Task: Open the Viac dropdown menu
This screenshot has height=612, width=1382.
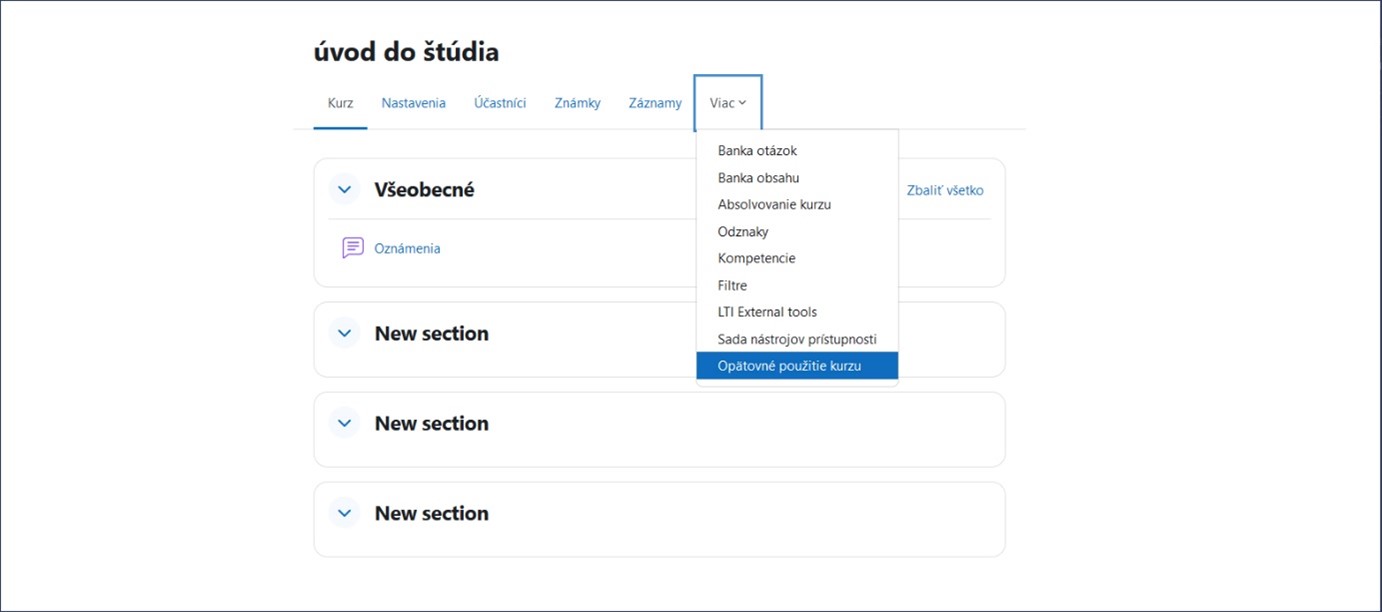Action: pyautogui.click(x=728, y=103)
